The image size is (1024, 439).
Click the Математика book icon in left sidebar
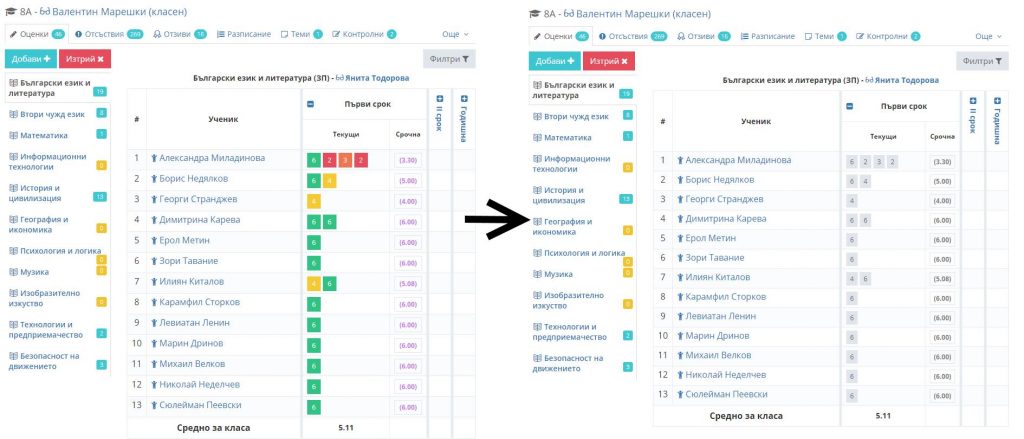tap(13, 134)
